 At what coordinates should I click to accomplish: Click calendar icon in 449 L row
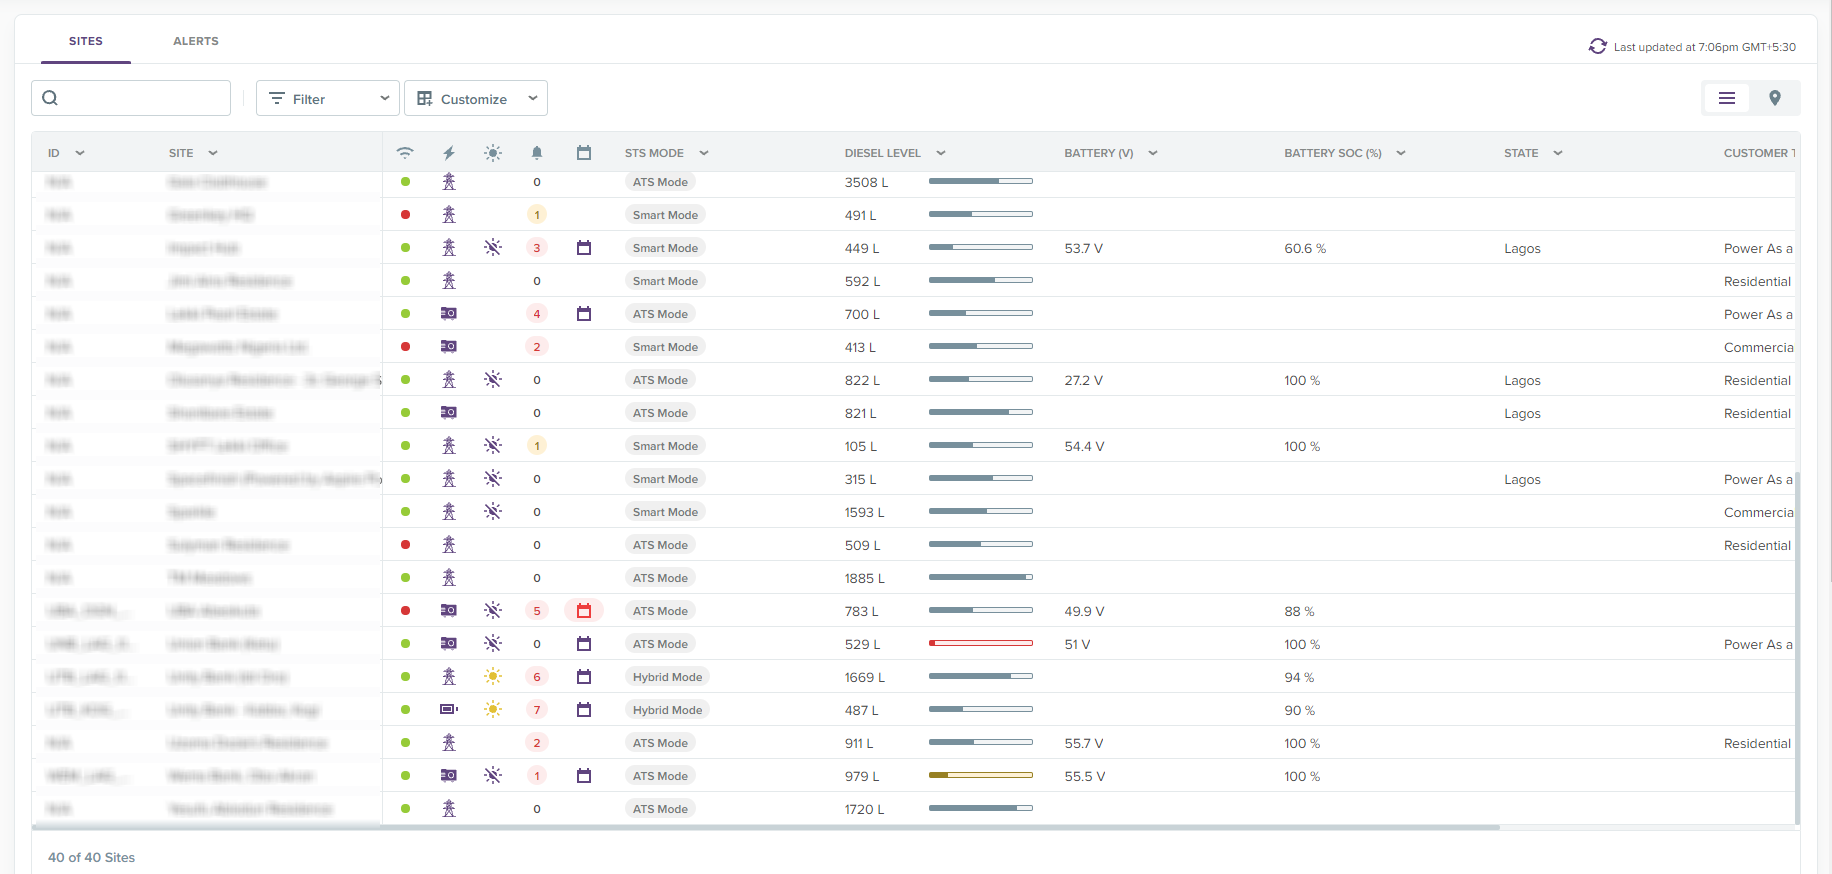[584, 248]
